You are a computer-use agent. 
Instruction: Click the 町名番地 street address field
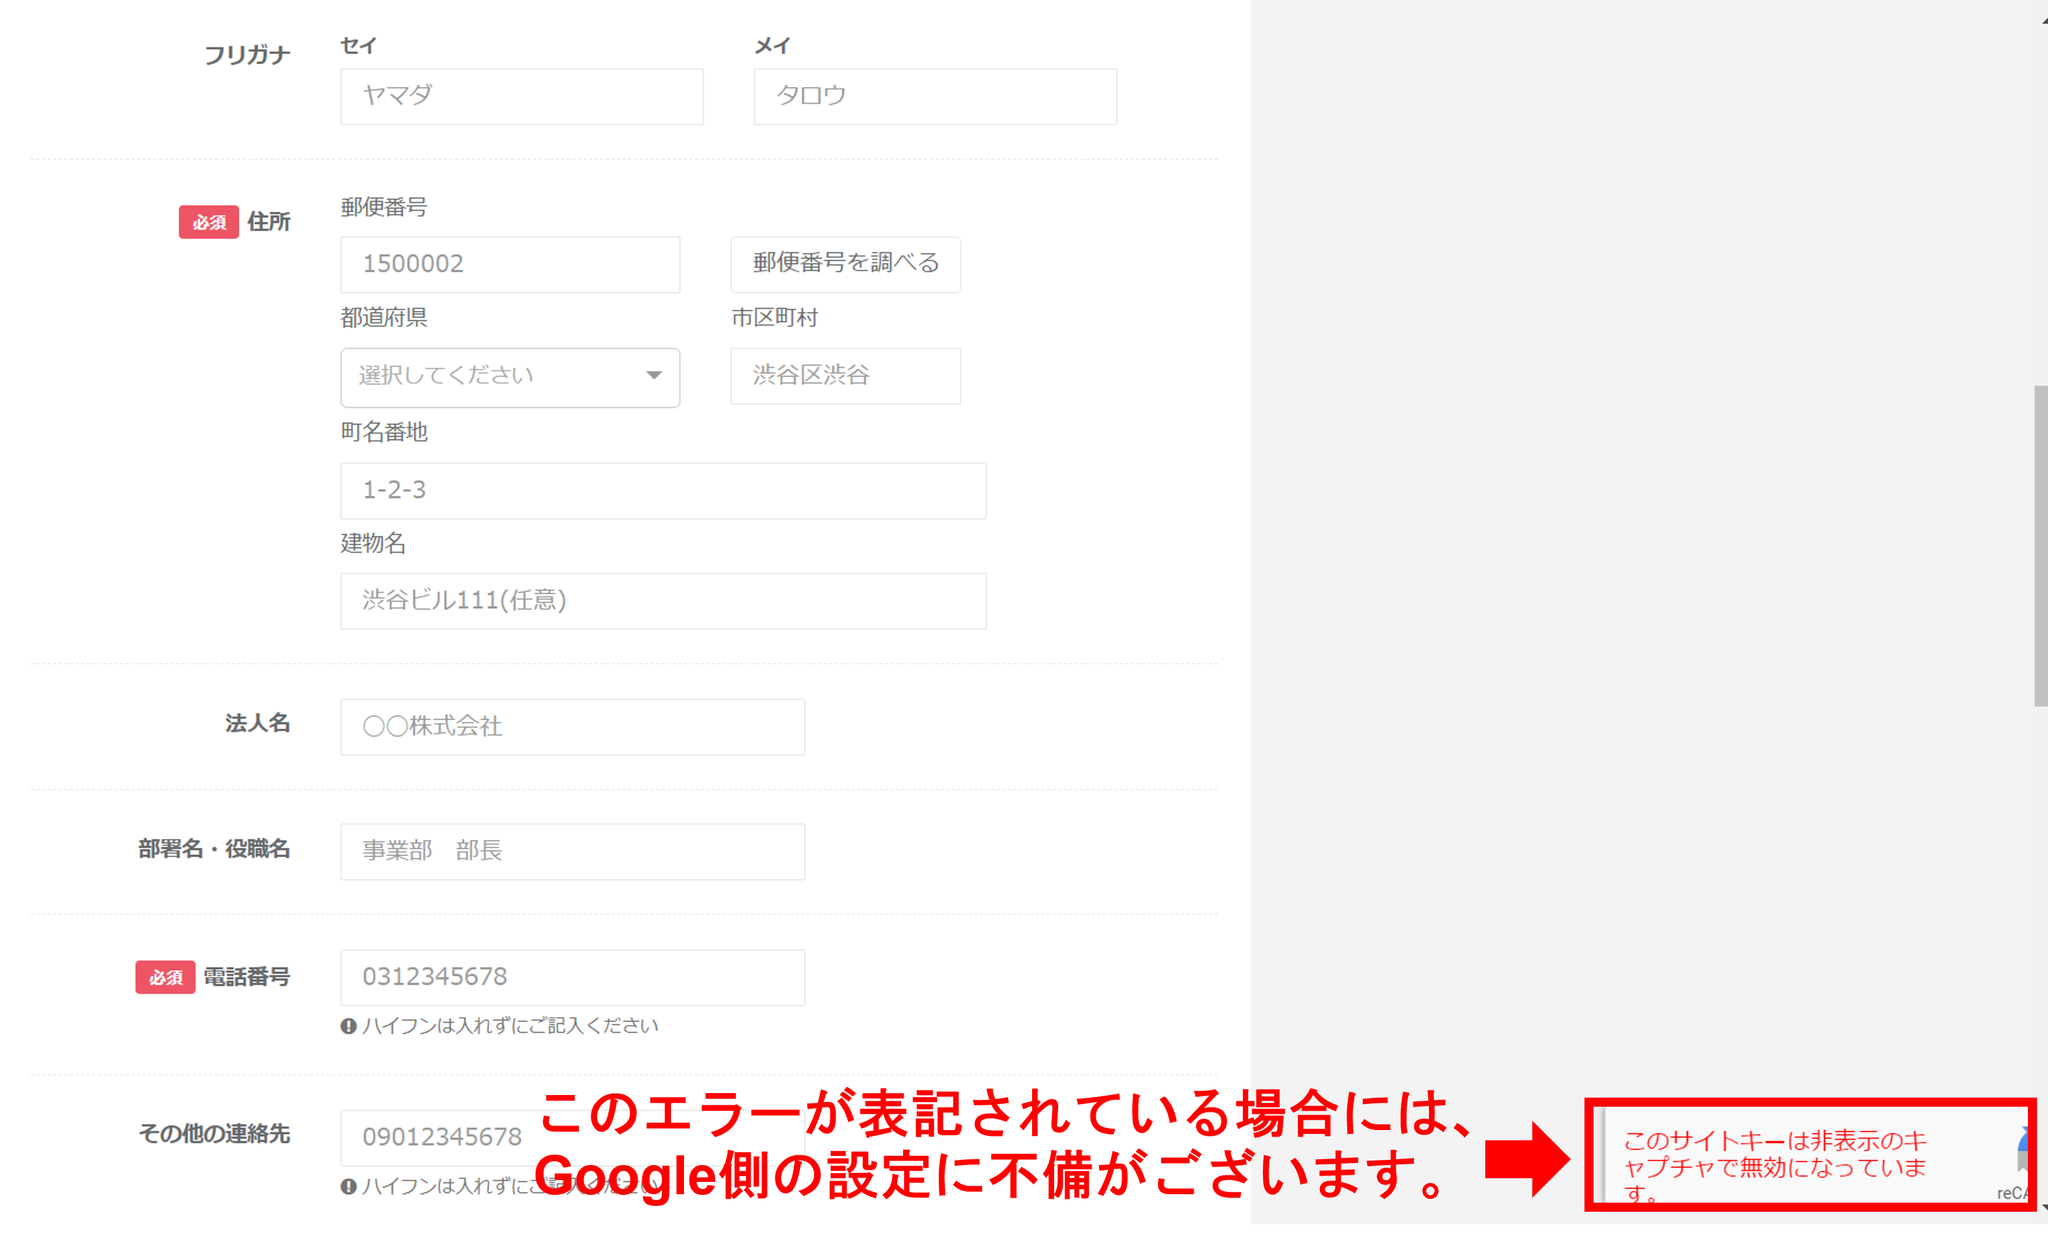(662, 490)
